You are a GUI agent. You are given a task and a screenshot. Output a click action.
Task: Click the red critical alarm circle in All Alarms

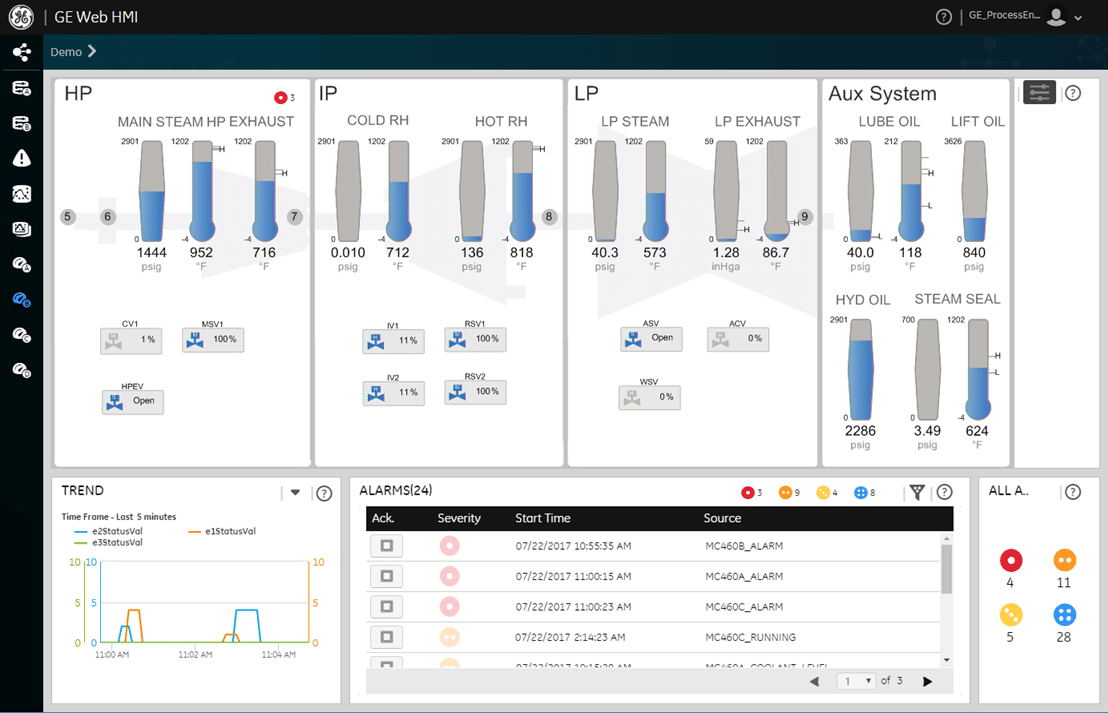pos(1010,560)
